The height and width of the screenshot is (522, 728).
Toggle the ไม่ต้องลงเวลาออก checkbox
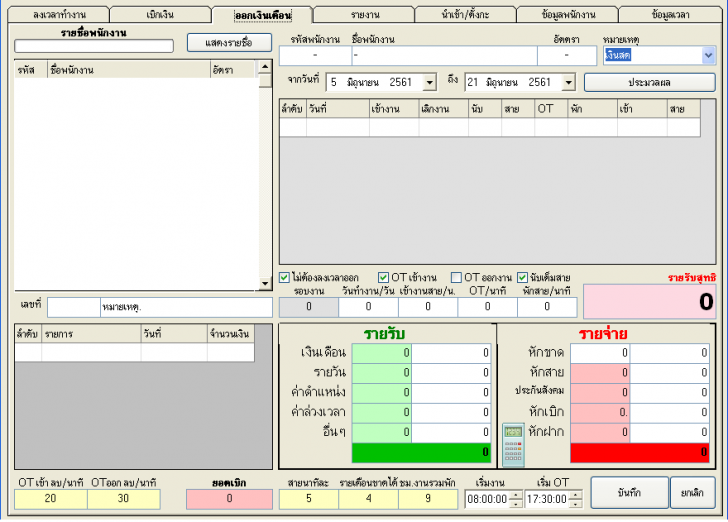click(284, 278)
